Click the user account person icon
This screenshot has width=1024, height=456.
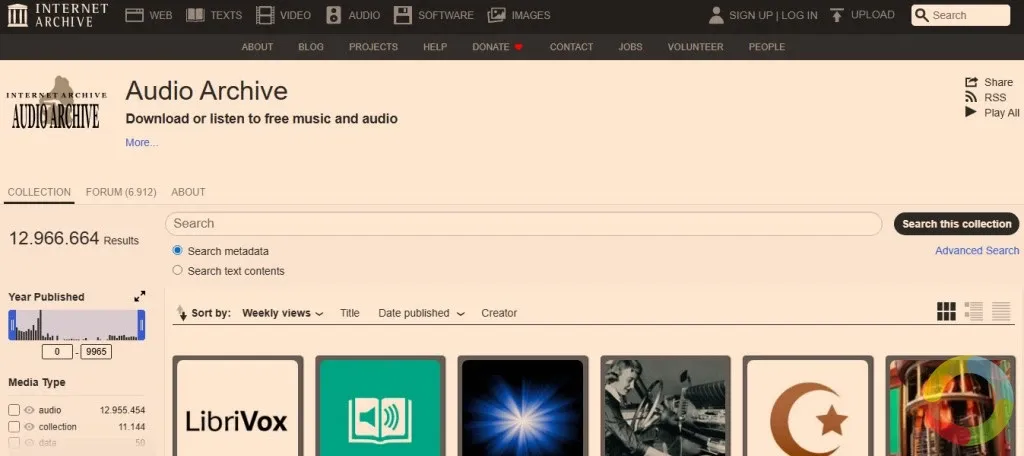pyautogui.click(x=716, y=15)
